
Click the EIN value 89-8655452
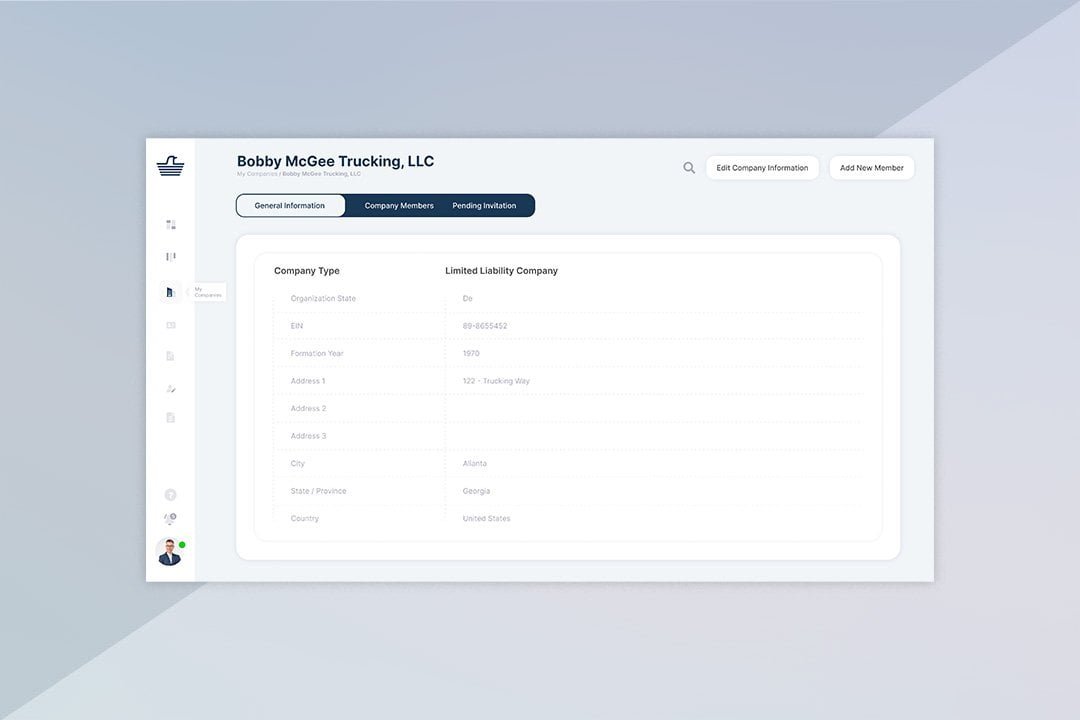point(485,326)
